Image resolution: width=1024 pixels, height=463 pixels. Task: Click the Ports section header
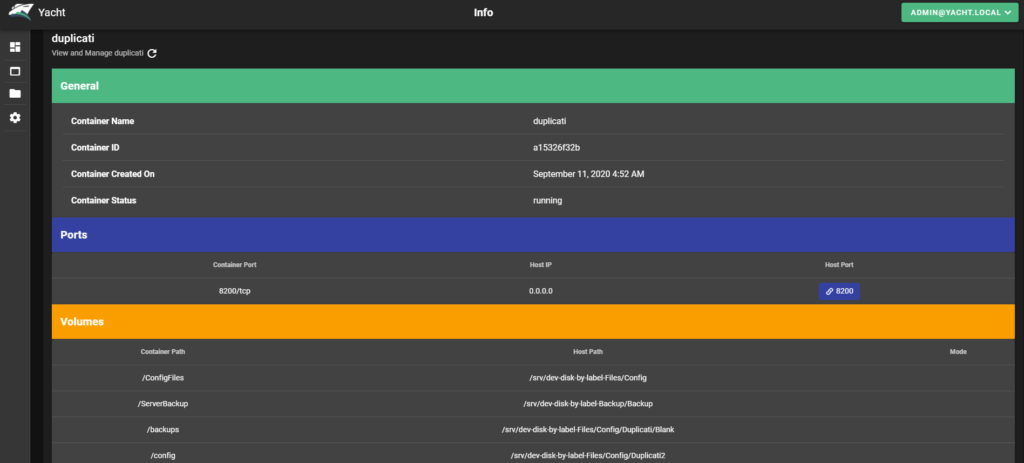pyautogui.click(x=534, y=235)
